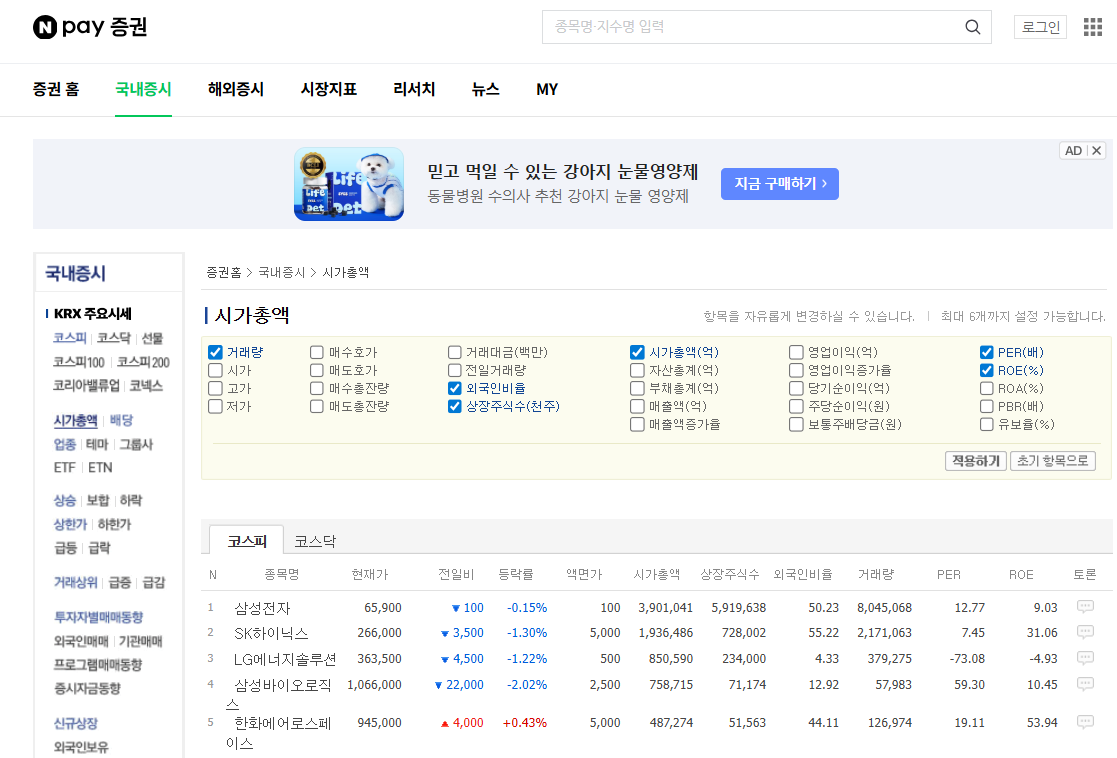Viewport: 1117px width, 758px height.
Task: Open 배당 link in sidebar
Action: (121, 420)
